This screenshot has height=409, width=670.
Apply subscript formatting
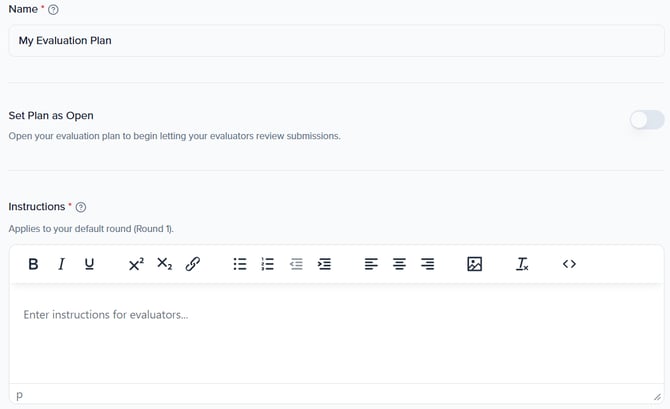pyautogui.click(x=165, y=264)
